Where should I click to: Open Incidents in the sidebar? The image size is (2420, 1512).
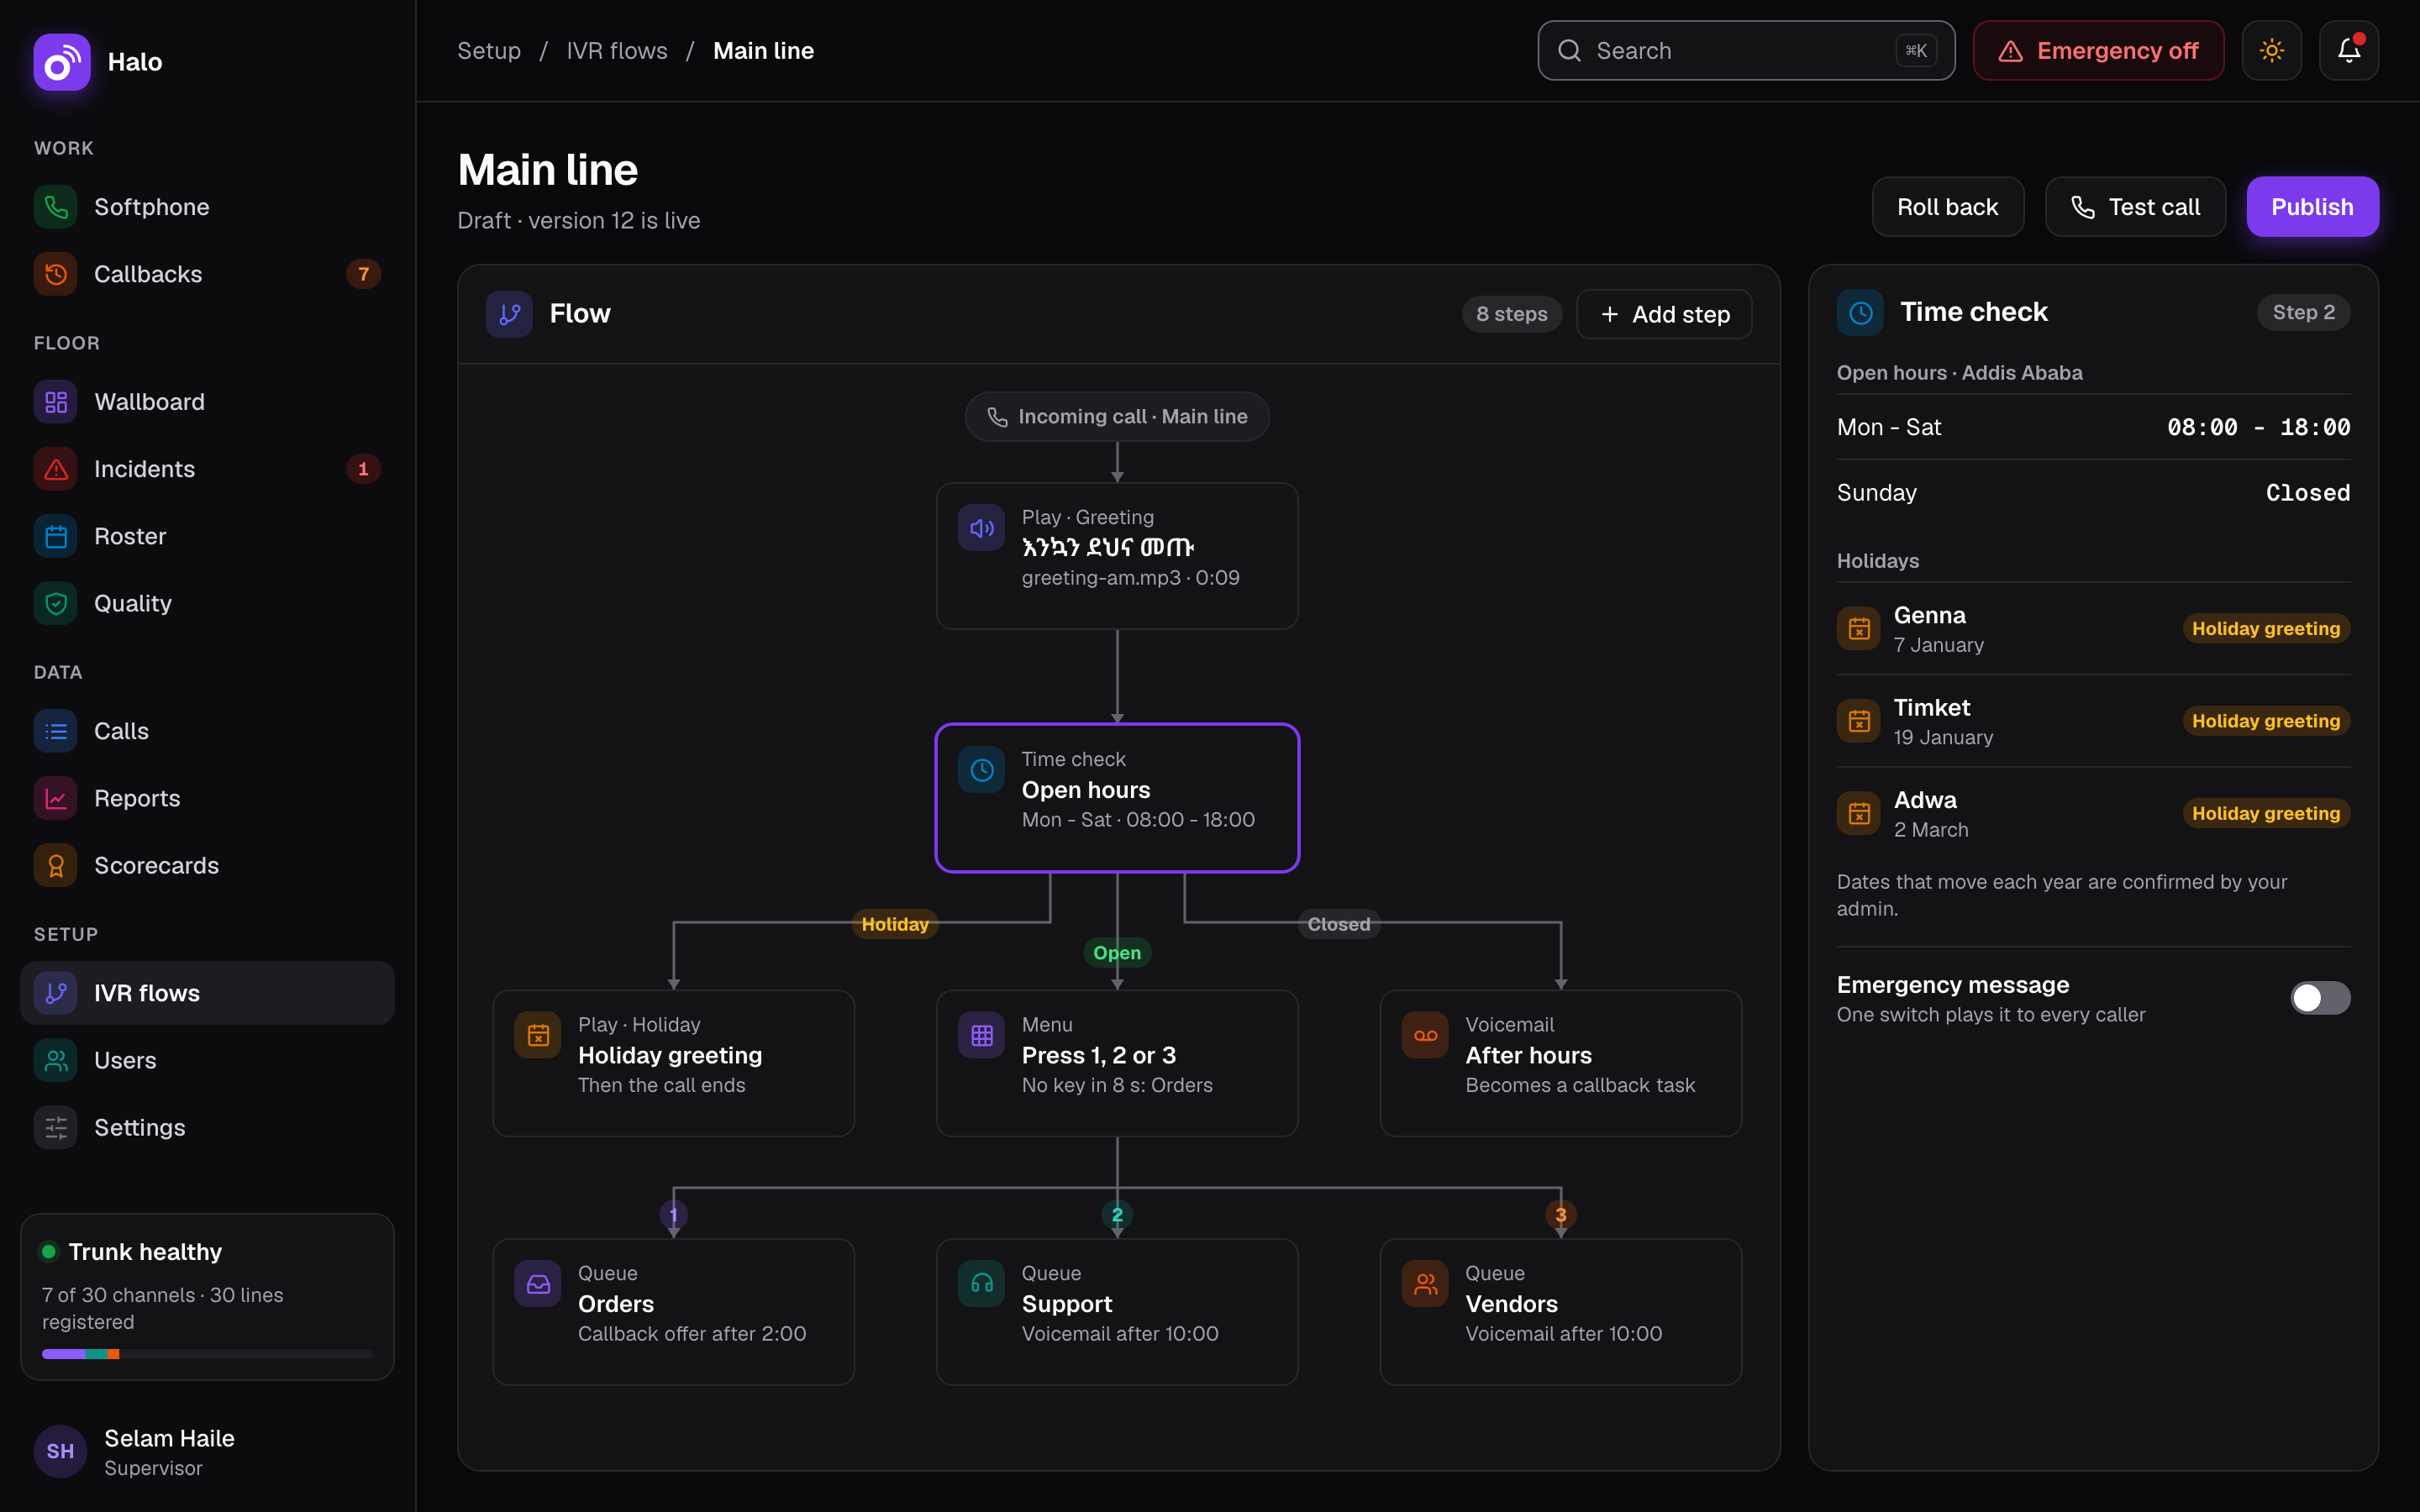tap(207, 469)
